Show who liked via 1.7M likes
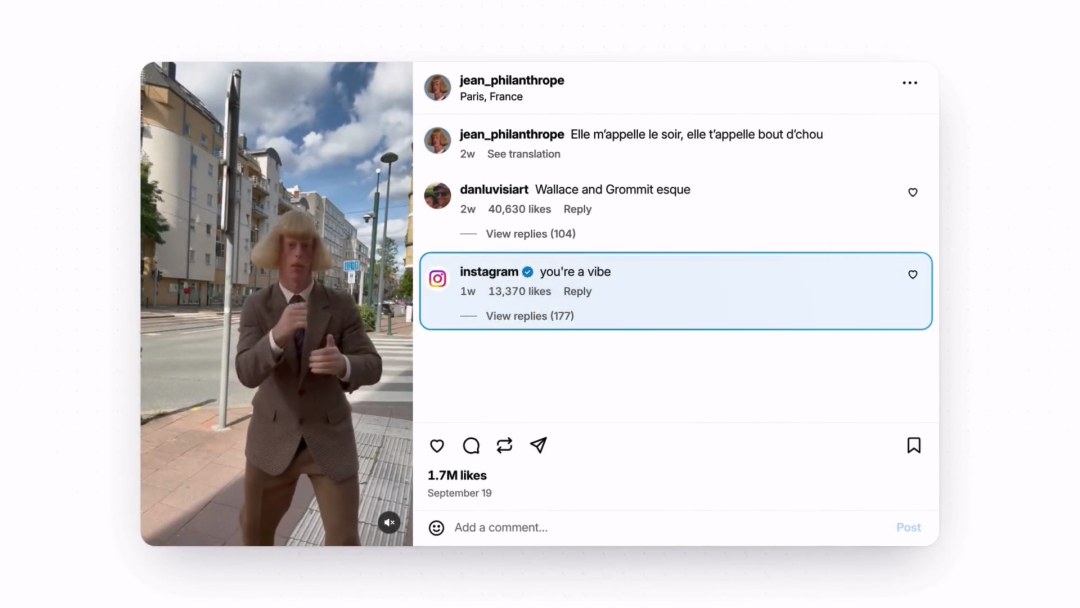 coord(457,476)
